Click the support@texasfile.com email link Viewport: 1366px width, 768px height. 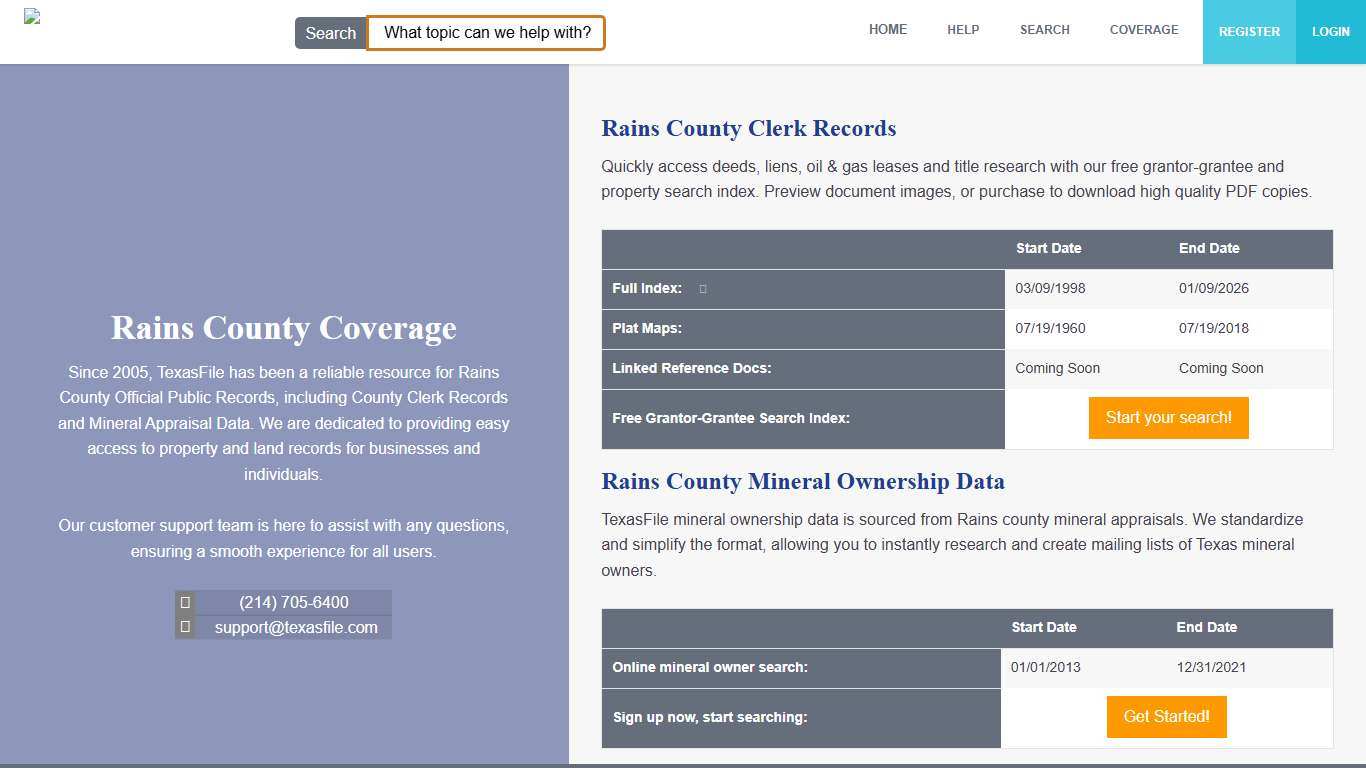[295, 627]
